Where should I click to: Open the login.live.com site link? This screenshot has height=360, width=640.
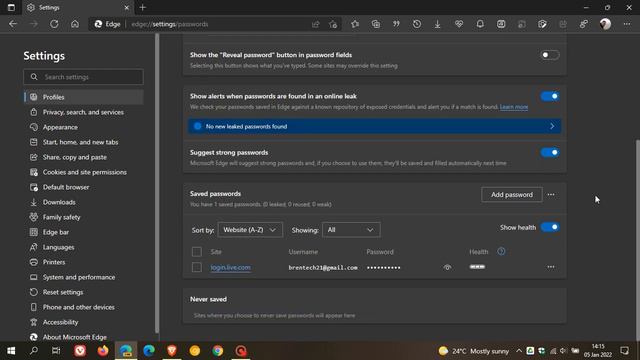(x=231, y=267)
